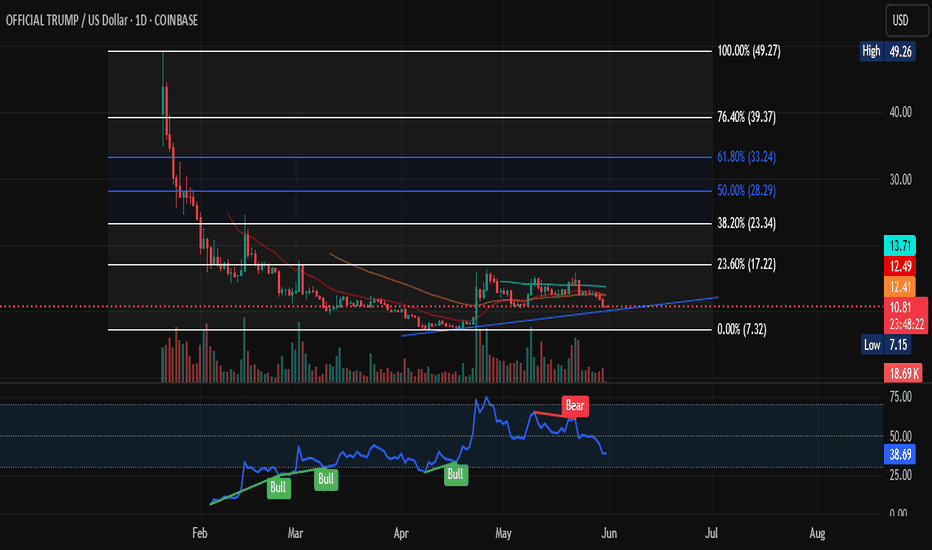Click the Bull label below April

click(x=455, y=474)
